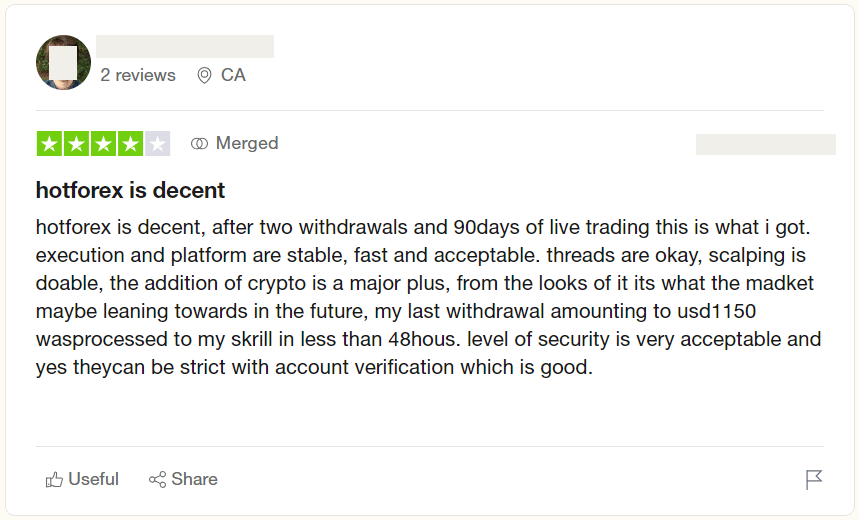
Task: Open the "hotforex is decent" review title
Action: (131, 190)
